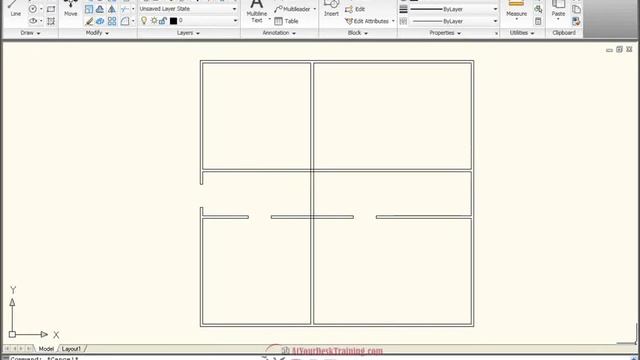Click the Insert block tool
This screenshot has height=360, width=640.
(331, 8)
